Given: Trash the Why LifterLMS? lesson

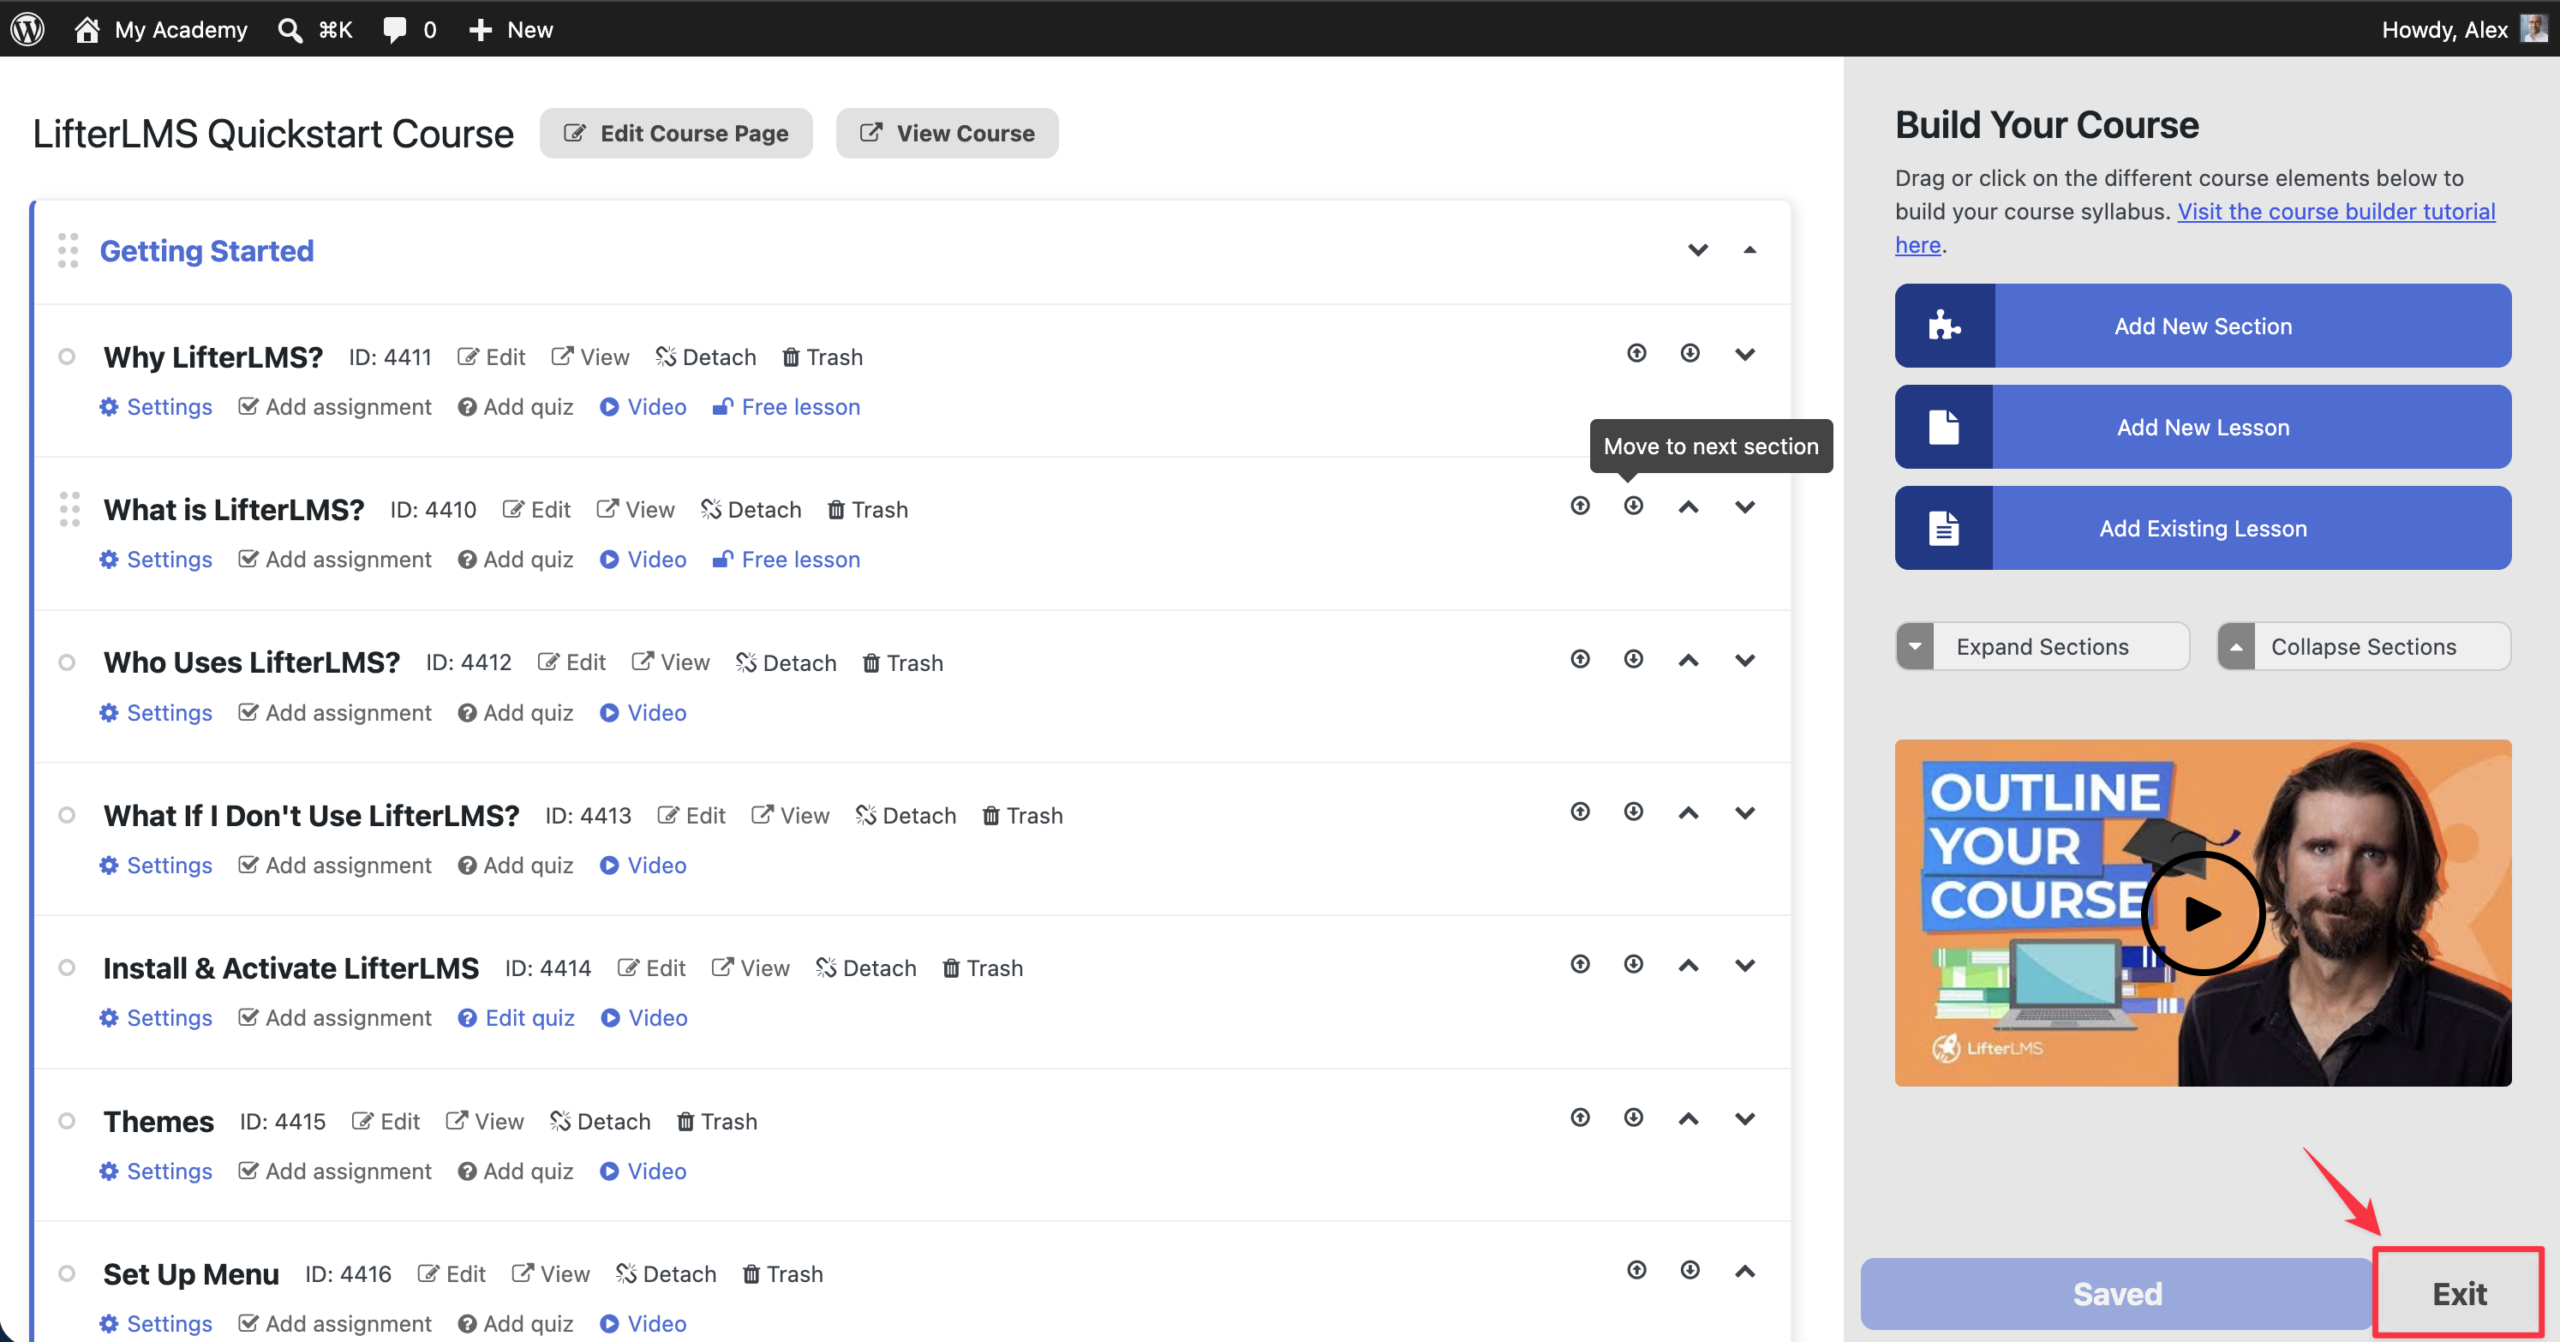Looking at the screenshot, I should point(822,357).
